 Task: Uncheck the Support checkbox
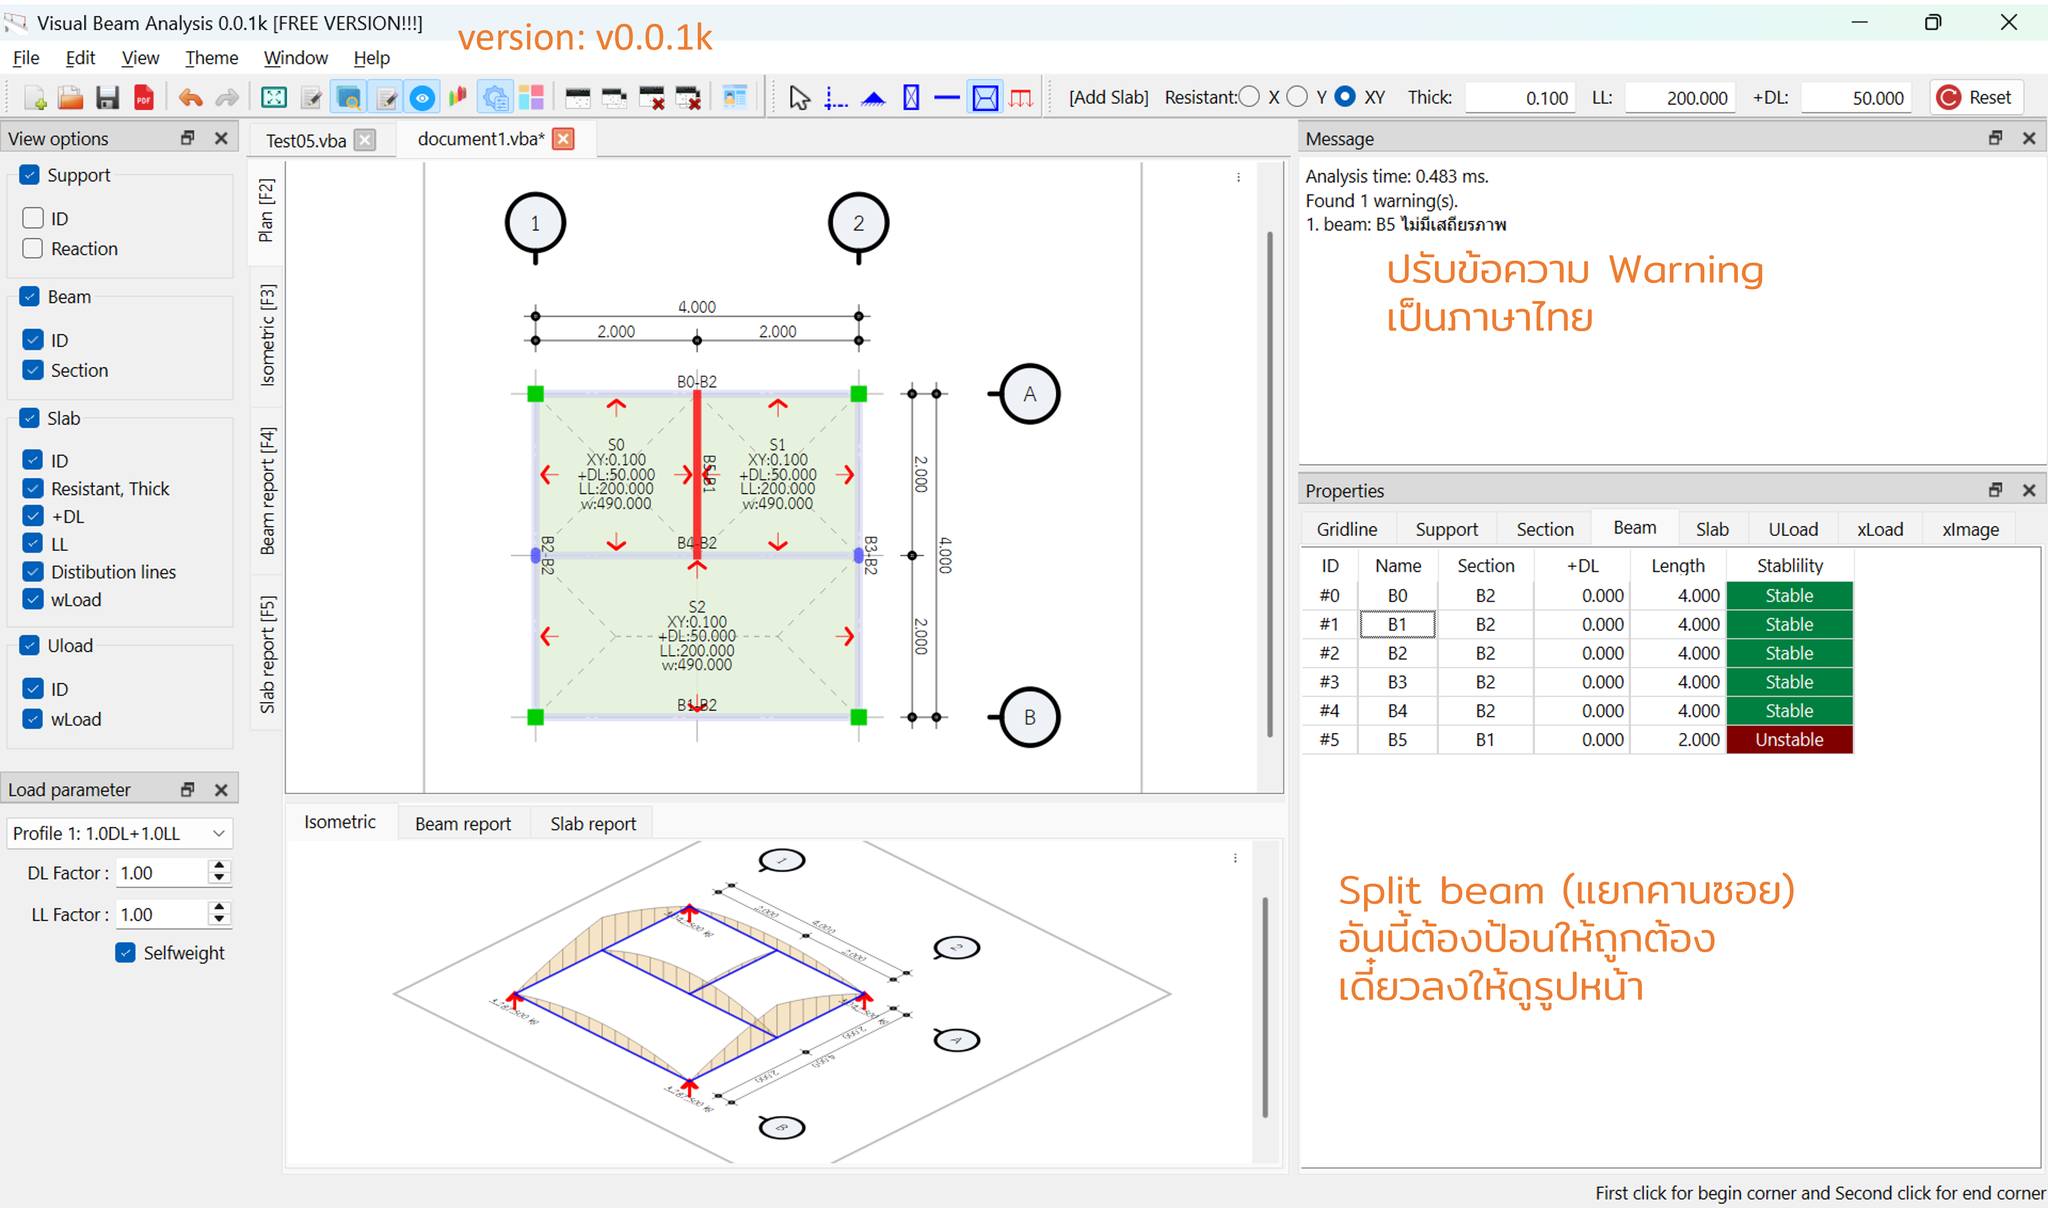click(x=30, y=175)
